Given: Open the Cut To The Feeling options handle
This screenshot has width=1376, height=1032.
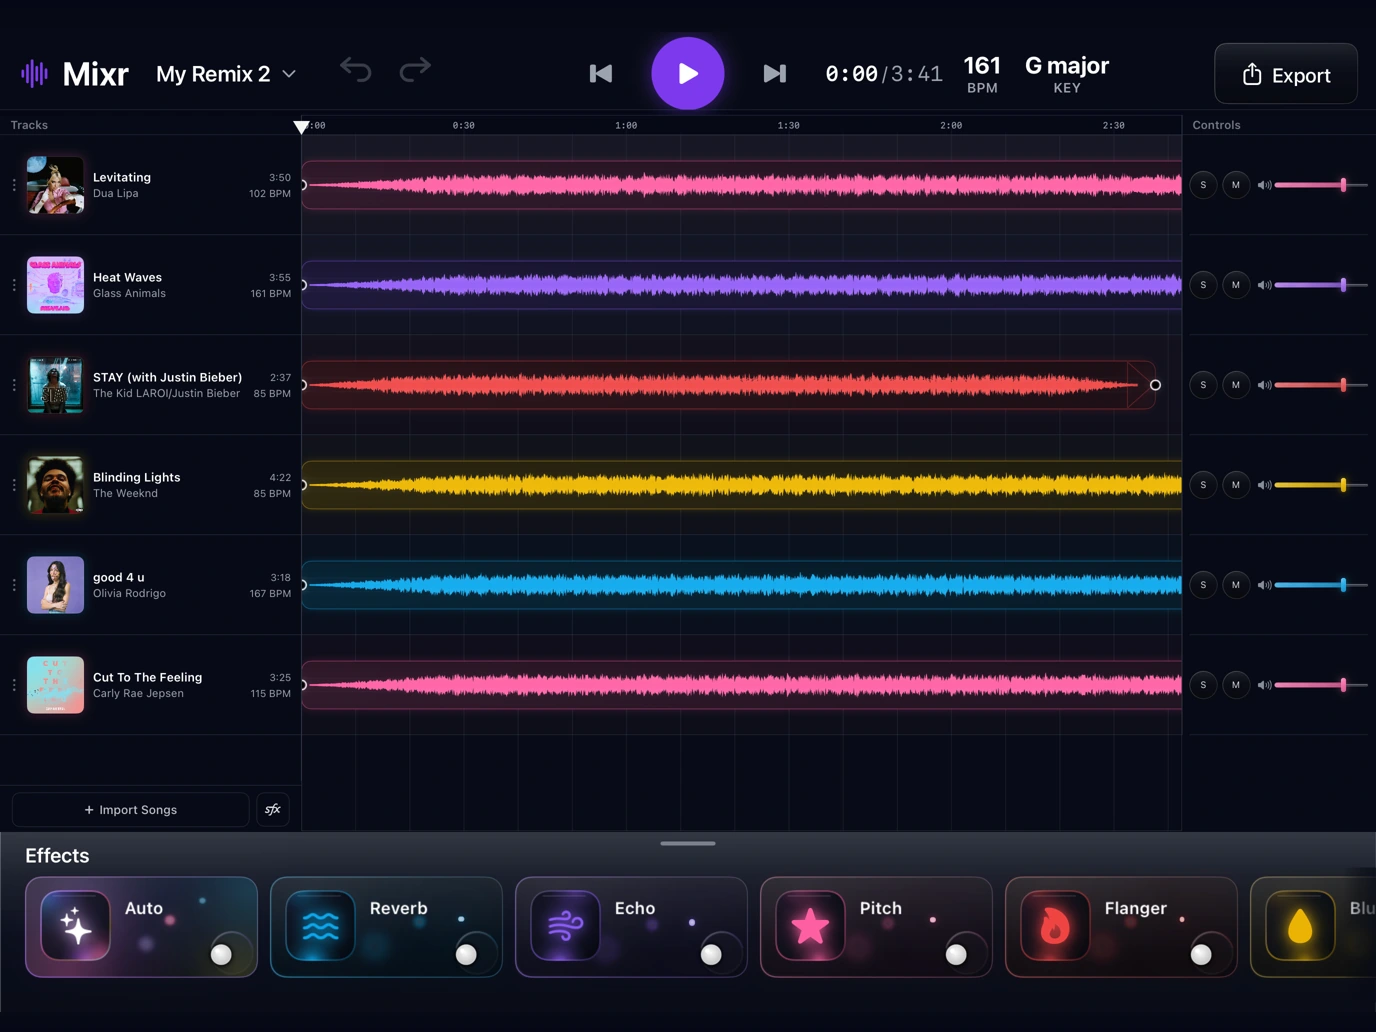Looking at the screenshot, I should click(x=14, y=685).
